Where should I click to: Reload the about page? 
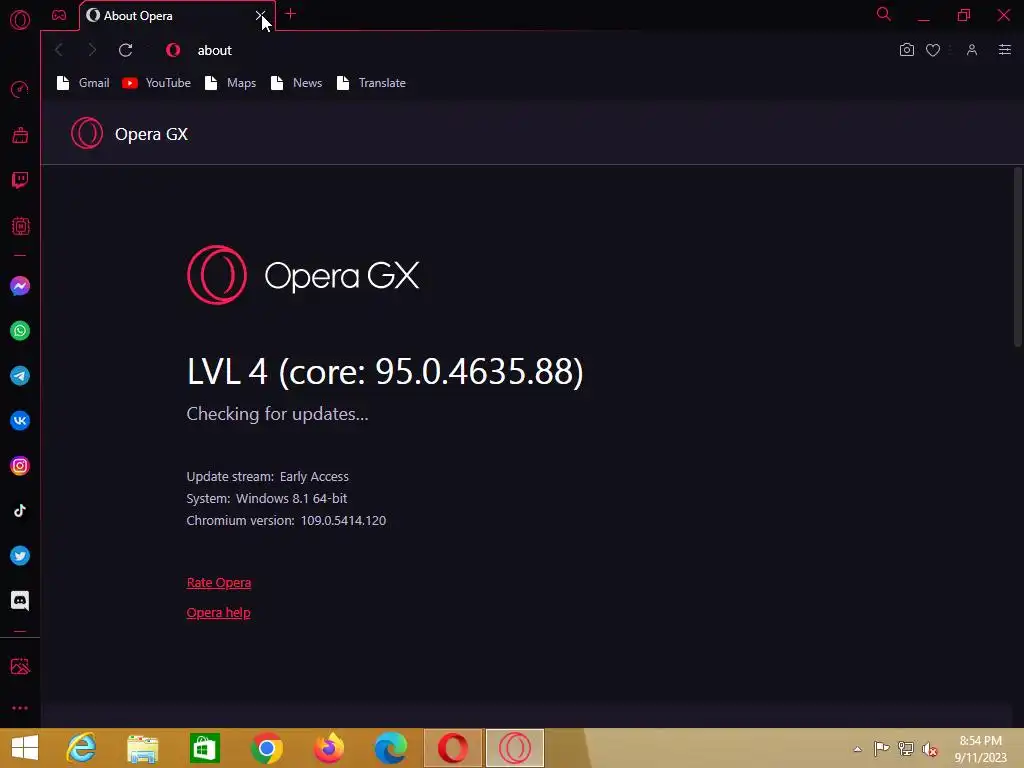[125, 50]
